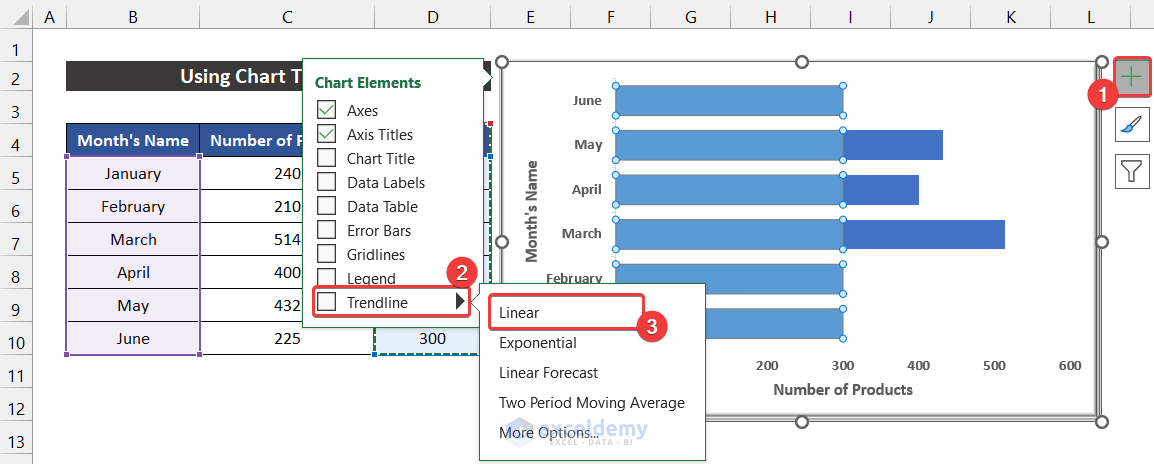The width and height of the screenshot is (1154, 464).
Task: Choose Exponential trendline option
Action: pos(538,343)
